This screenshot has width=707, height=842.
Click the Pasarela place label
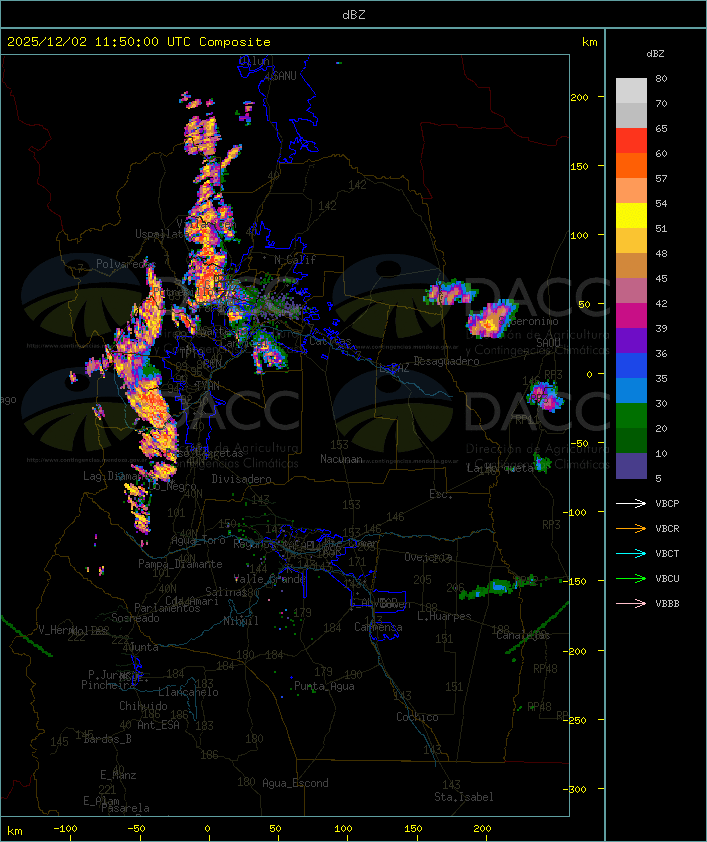[x=125, y=808]
